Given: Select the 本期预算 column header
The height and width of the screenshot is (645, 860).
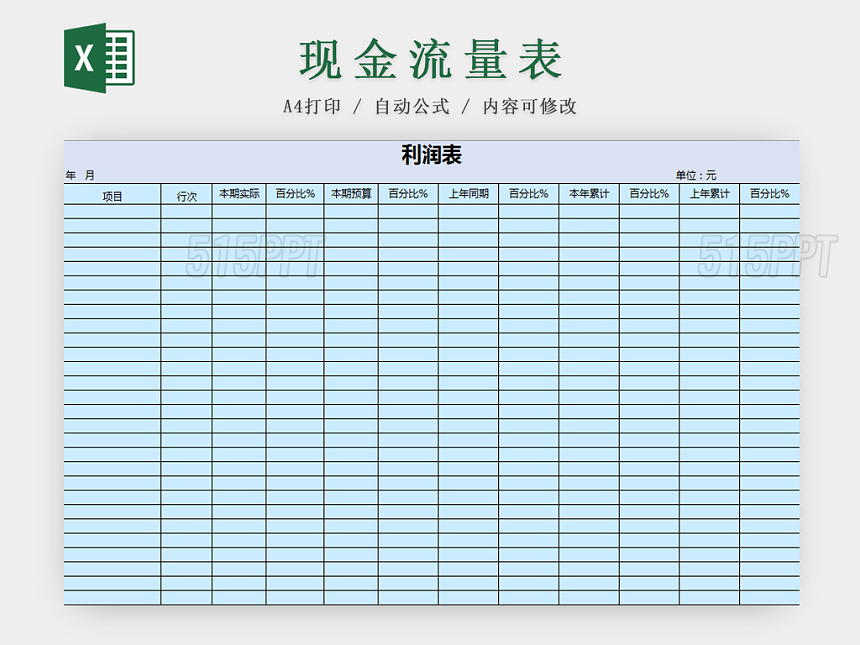Looking at the screenshot, I should pos(352,194).
